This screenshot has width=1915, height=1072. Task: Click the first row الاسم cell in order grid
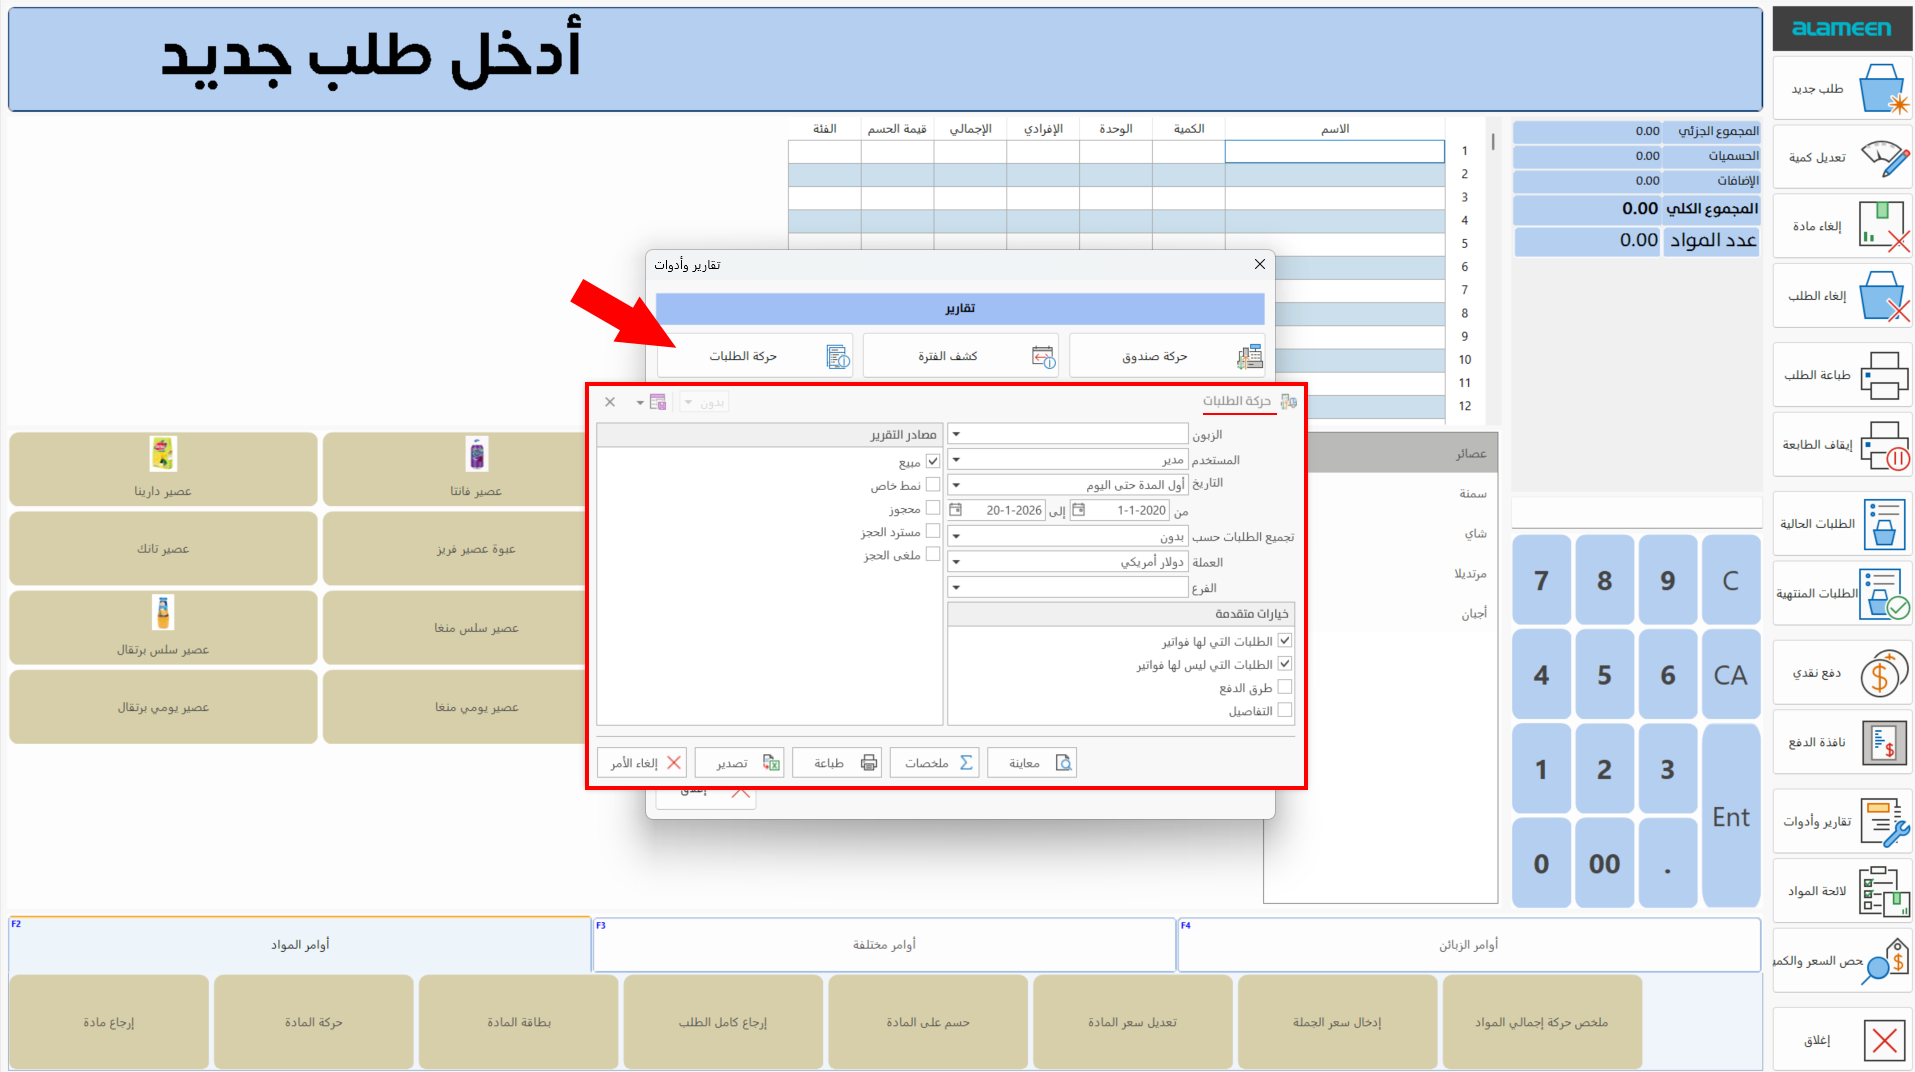point(1335,151)
